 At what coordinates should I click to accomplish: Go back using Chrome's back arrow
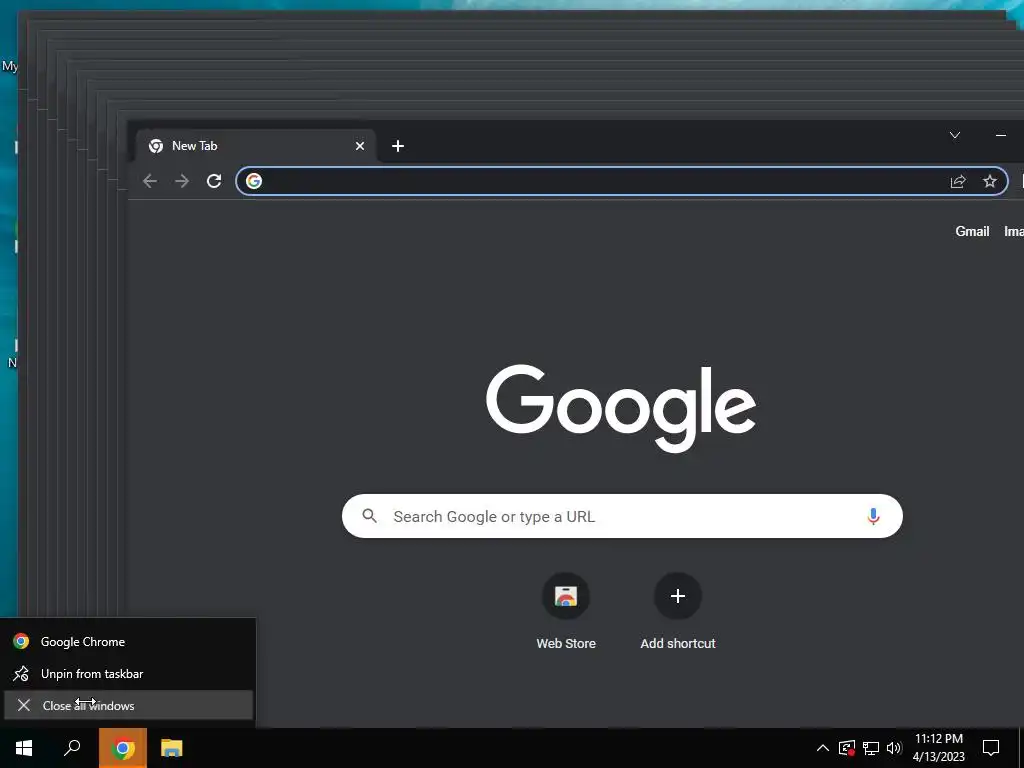point(150,181)
